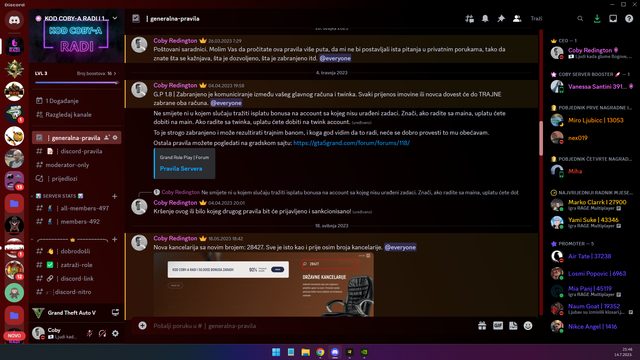Image resolution: width=640 pixels, height=360 pixels.
Task: Open dobrodošli channel
Action: 76,251
